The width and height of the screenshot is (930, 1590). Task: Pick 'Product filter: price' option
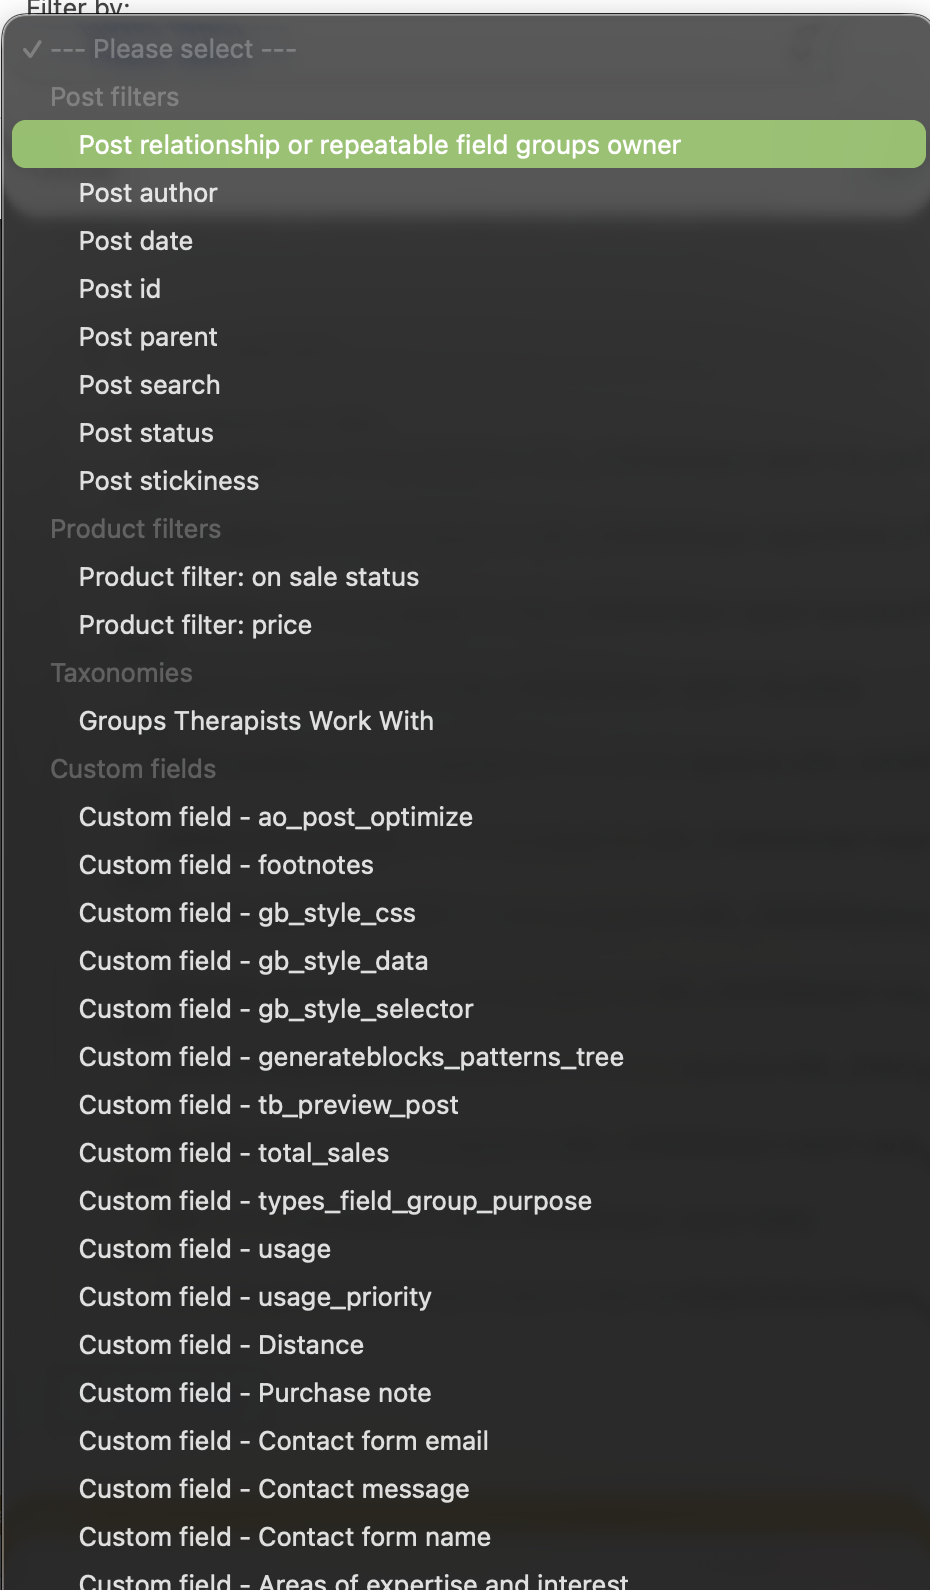(x=195, y=625)
